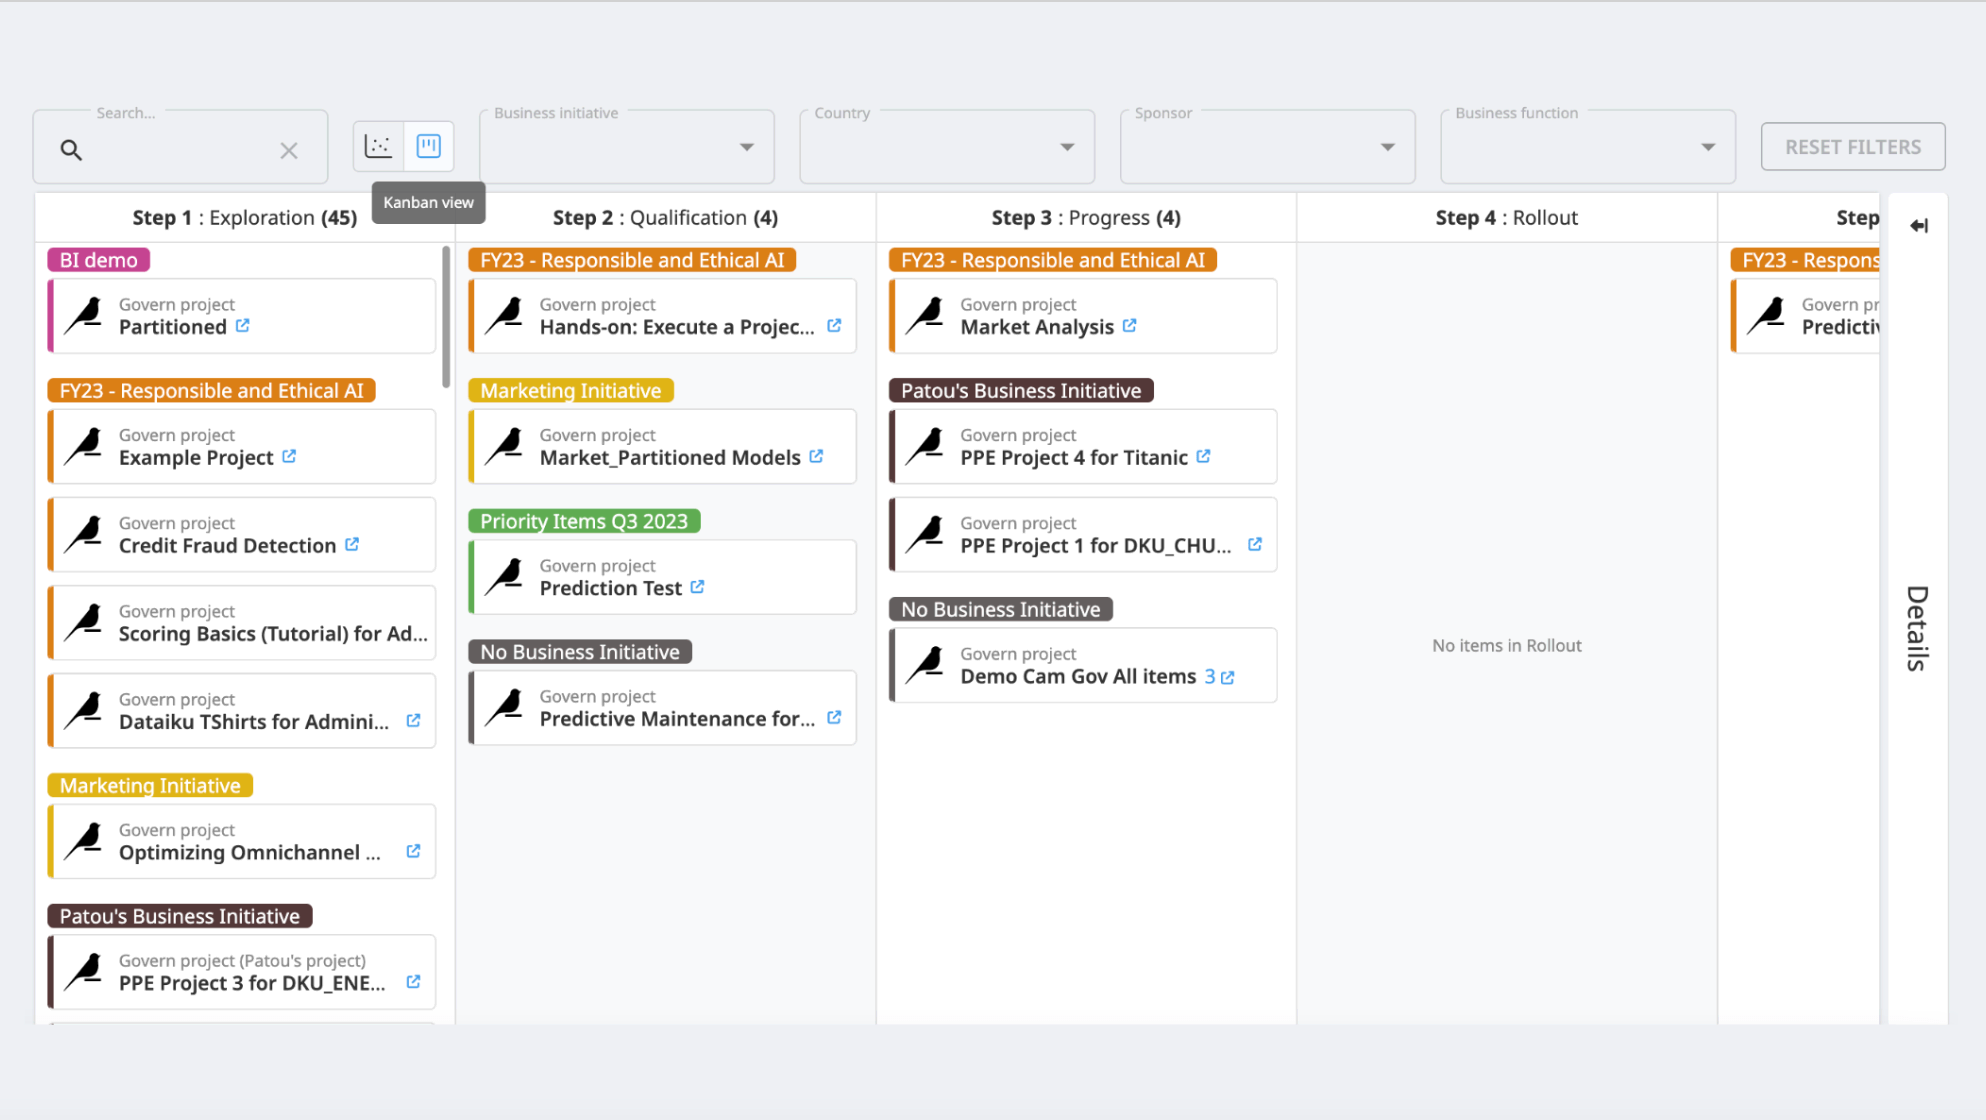
Task: Open external link for Optimizing Omnichannel project
Action: [x=413, y=851]
